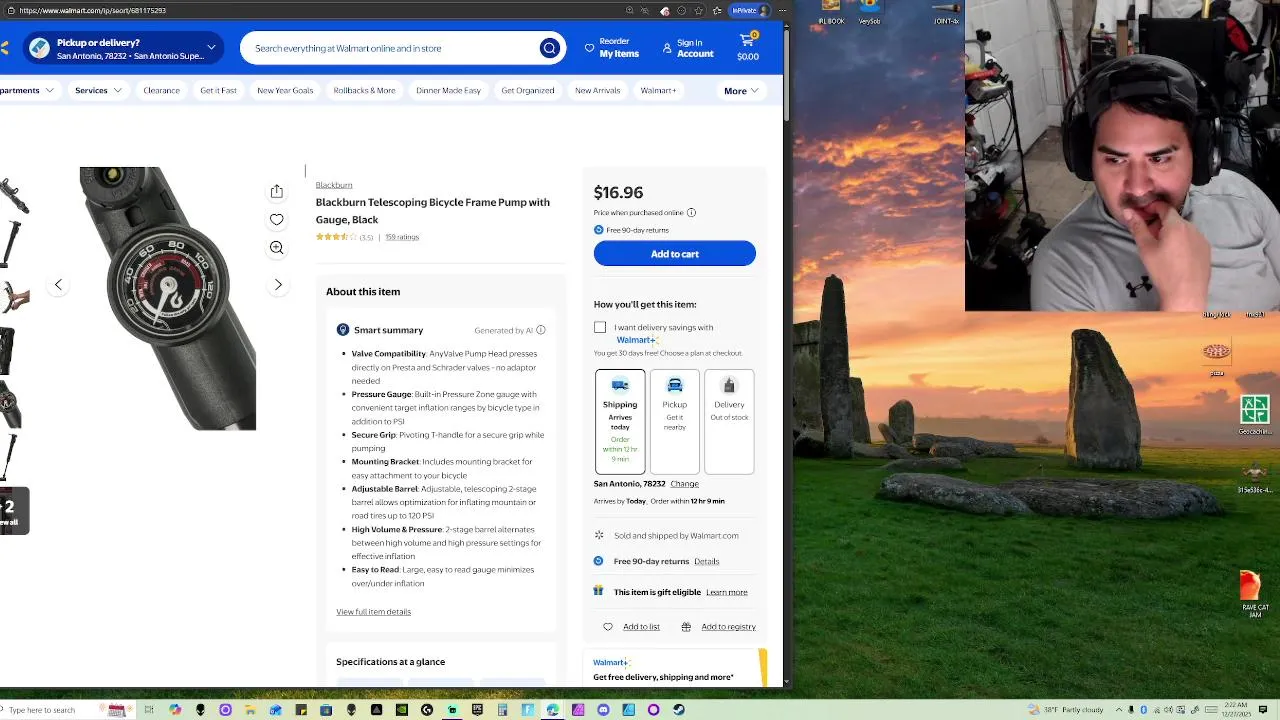Open the shopping cart icon showing $0.00
Viewport: 1280px width, 720px height.
[748, 46]
